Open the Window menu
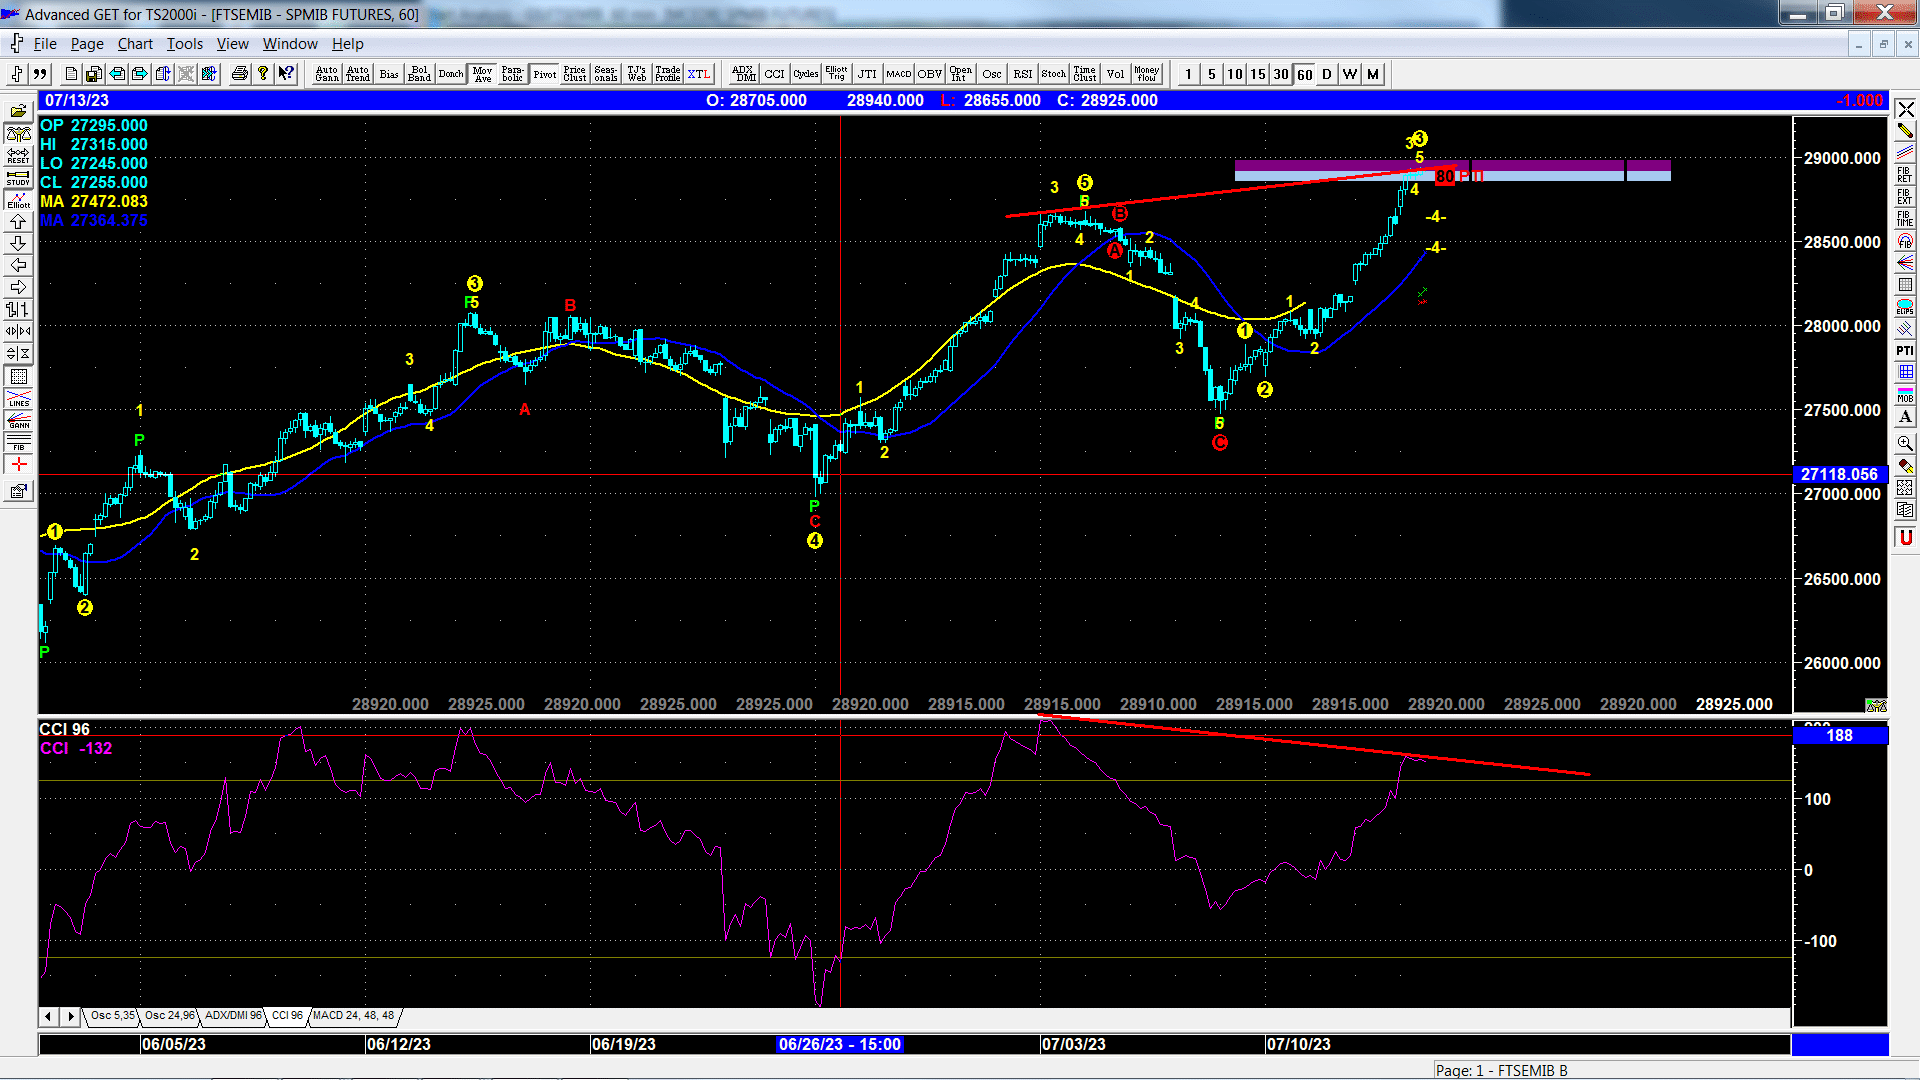This screenshot has width=1920, height=1080. tap(290, 44)
